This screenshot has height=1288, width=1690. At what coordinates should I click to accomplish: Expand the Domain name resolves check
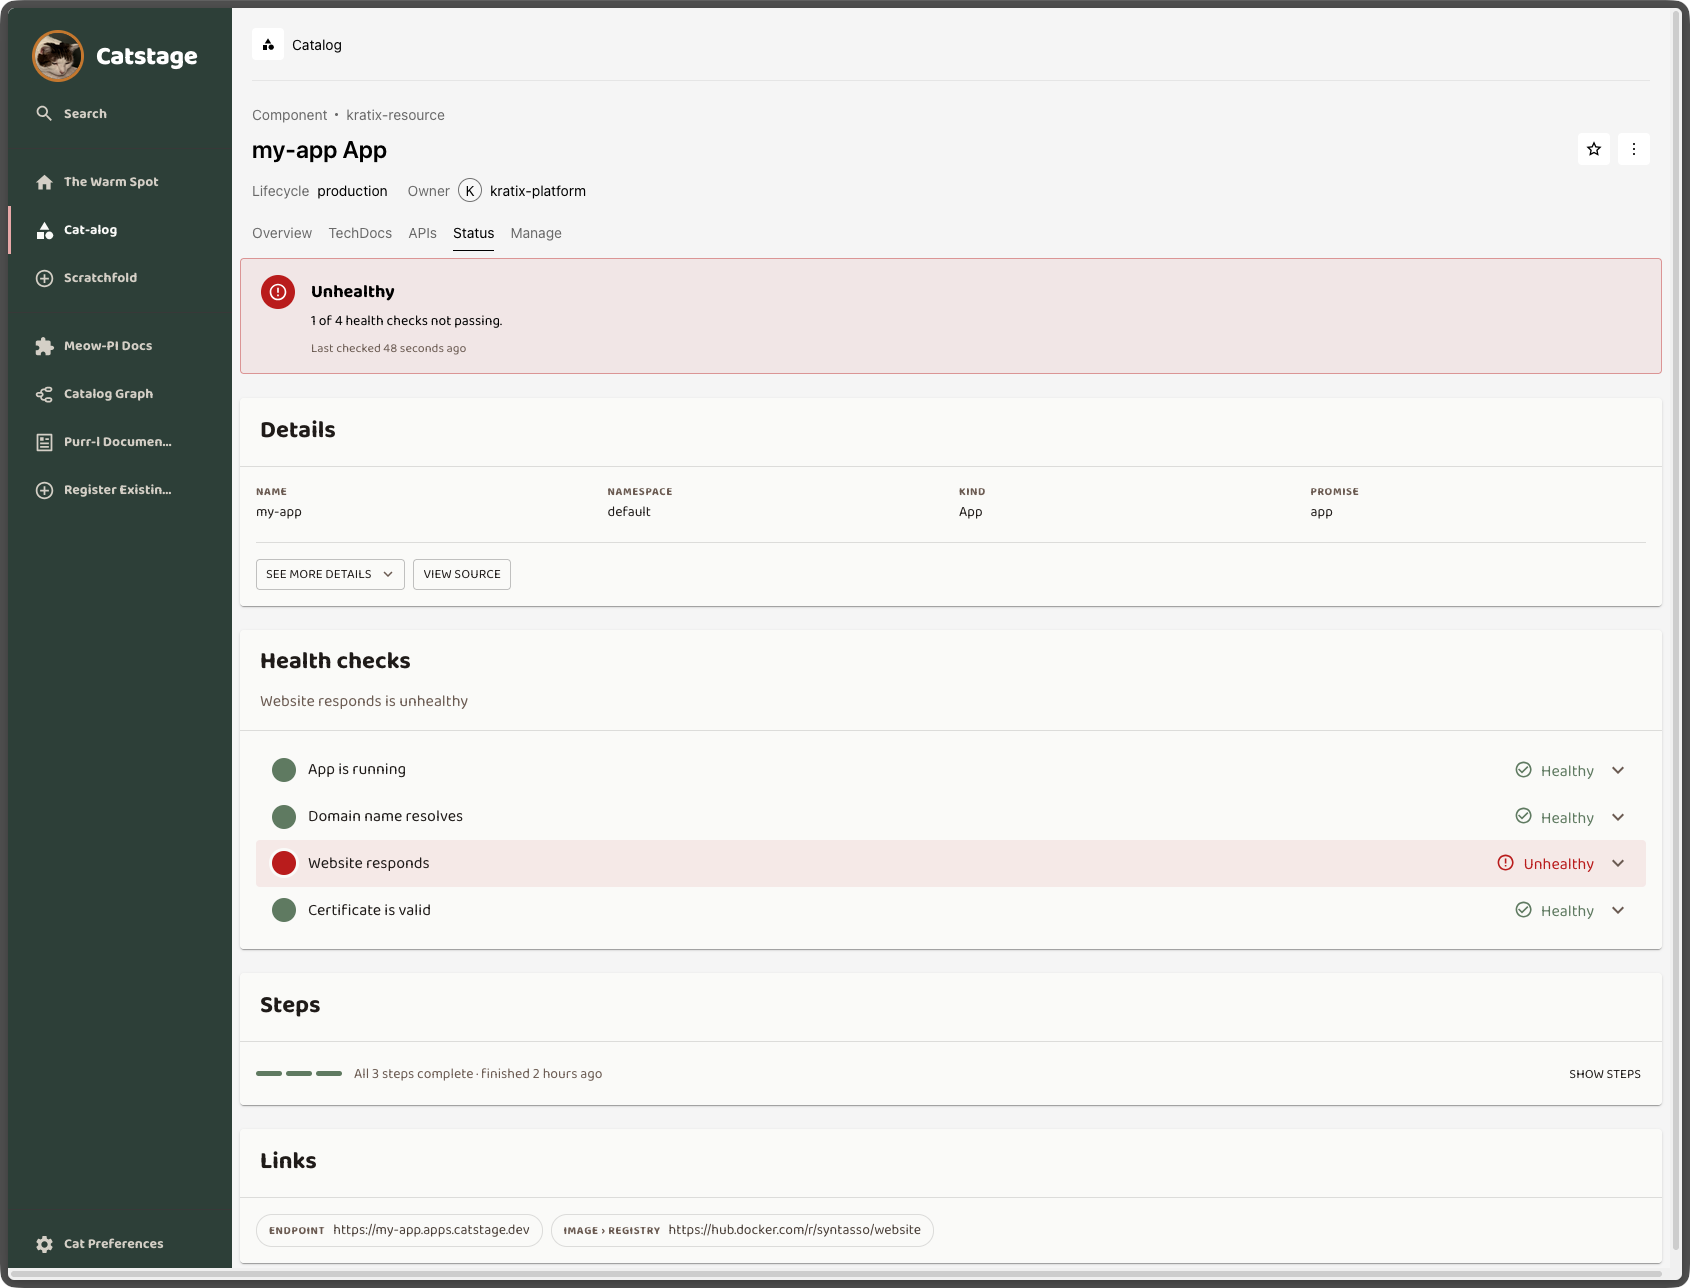tap(1618, 817)
